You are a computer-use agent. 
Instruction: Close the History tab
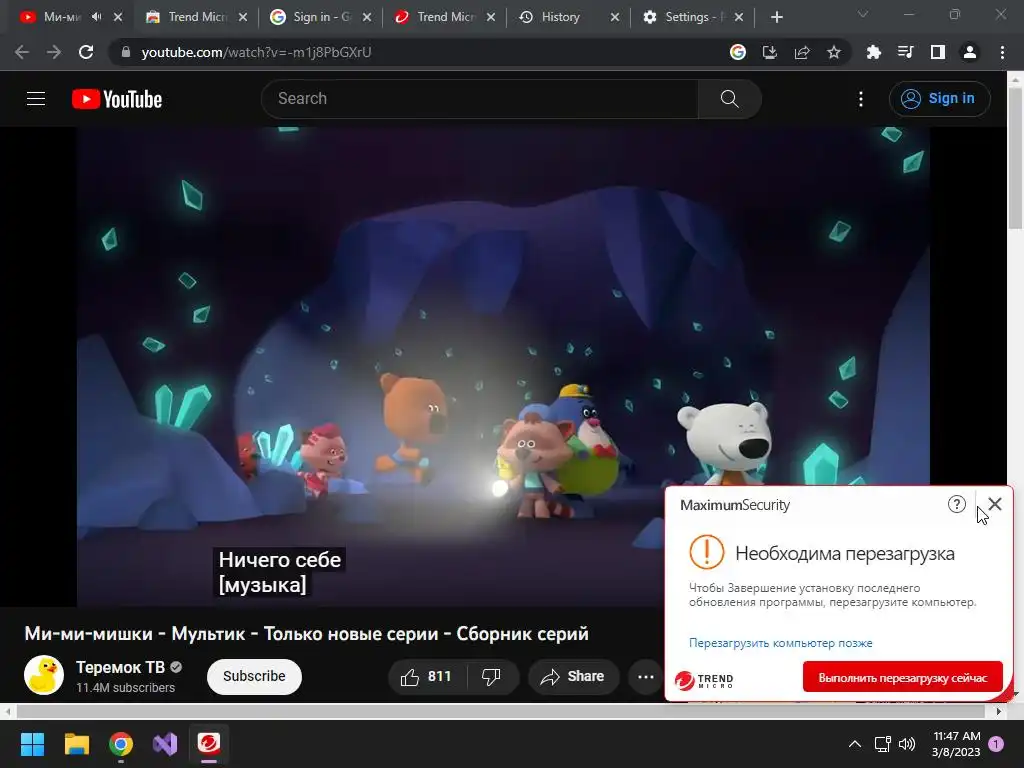pos(615,17)
